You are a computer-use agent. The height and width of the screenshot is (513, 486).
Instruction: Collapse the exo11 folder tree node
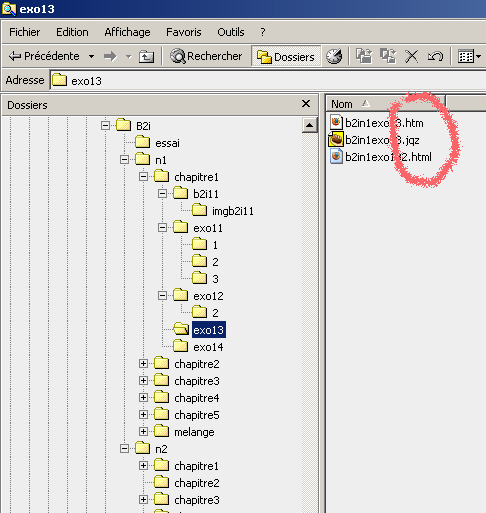162,228
